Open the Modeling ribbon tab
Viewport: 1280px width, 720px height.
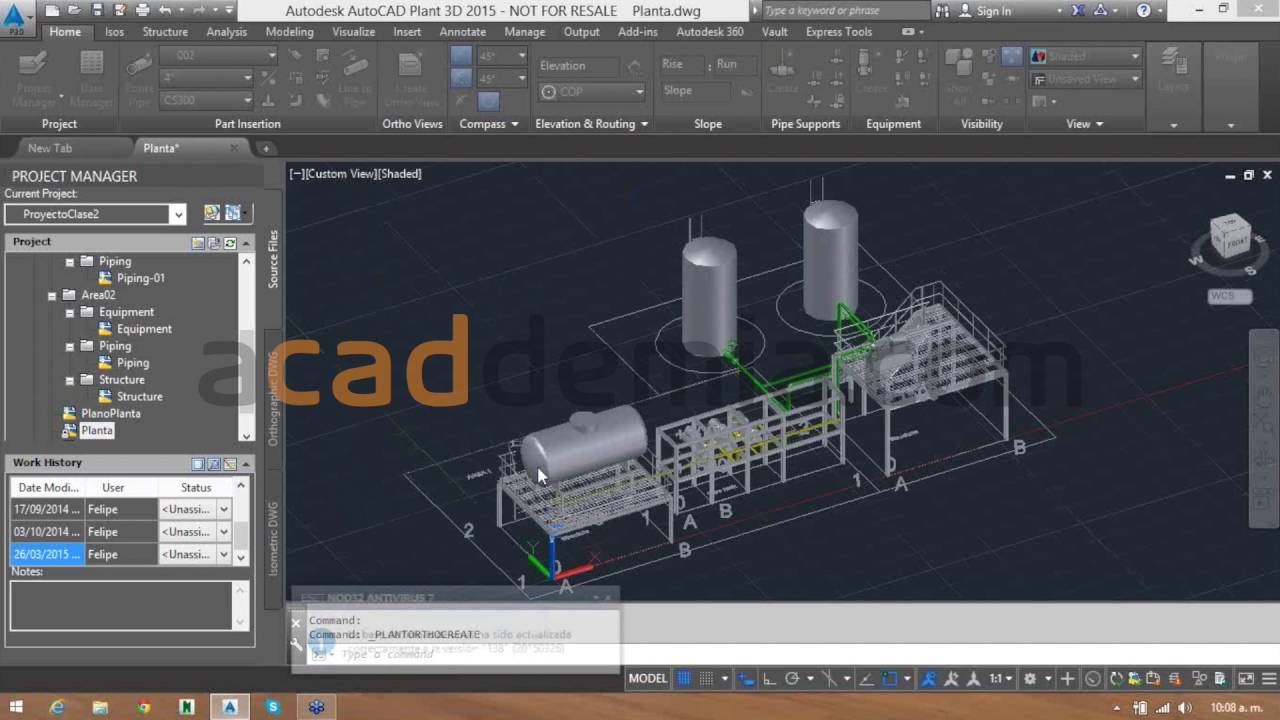tap(289, 32)
